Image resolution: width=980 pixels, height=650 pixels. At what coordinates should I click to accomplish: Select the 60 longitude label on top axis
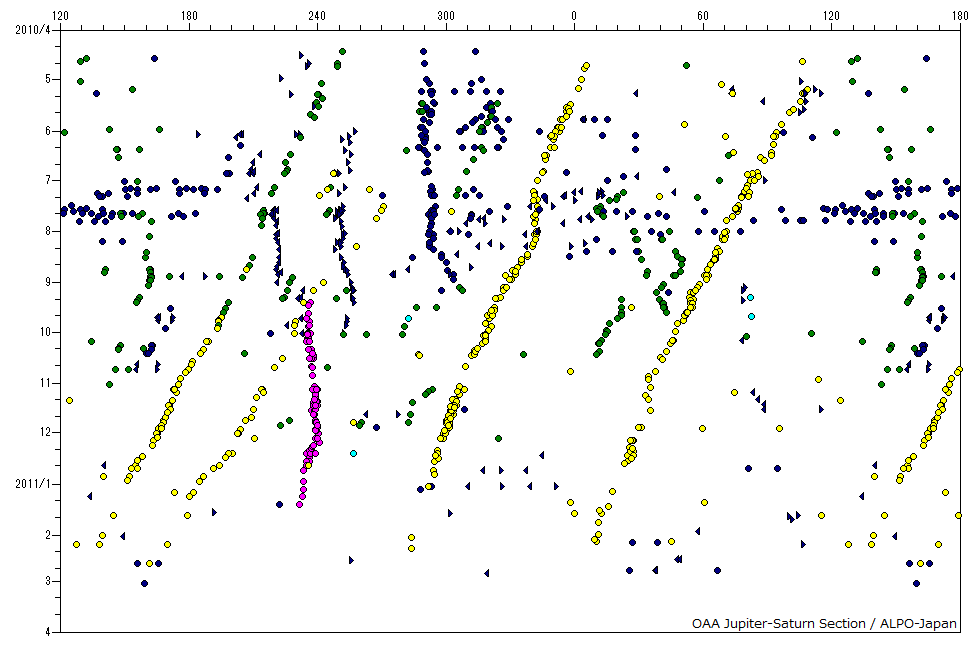pyautogui.click(x=702, y=16)
